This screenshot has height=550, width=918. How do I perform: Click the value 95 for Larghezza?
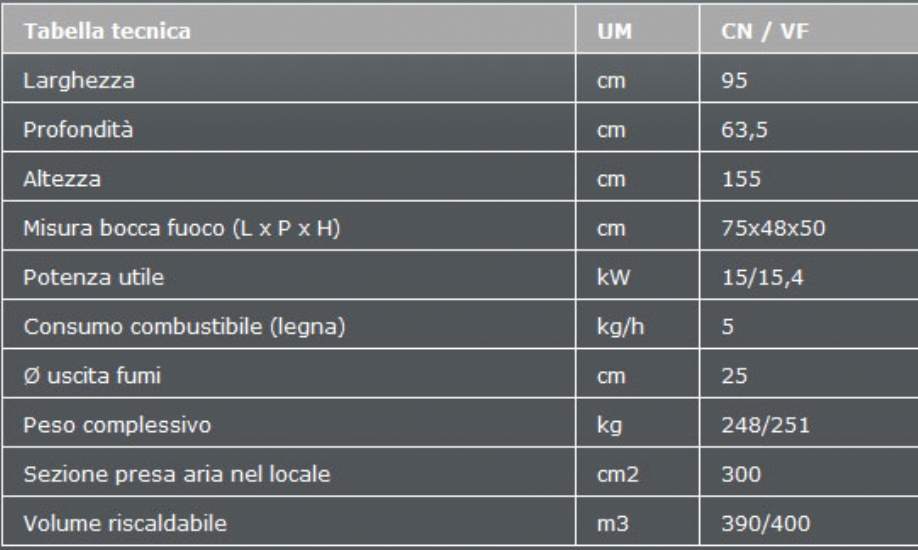734,80
